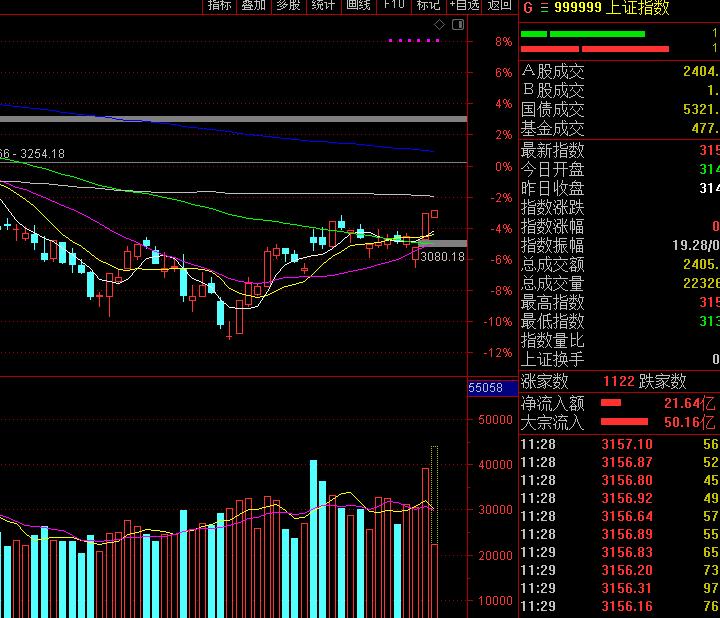Select the 叠加 overlay toolbar button
Screen dimensions: 720x618
click(254, 5)
